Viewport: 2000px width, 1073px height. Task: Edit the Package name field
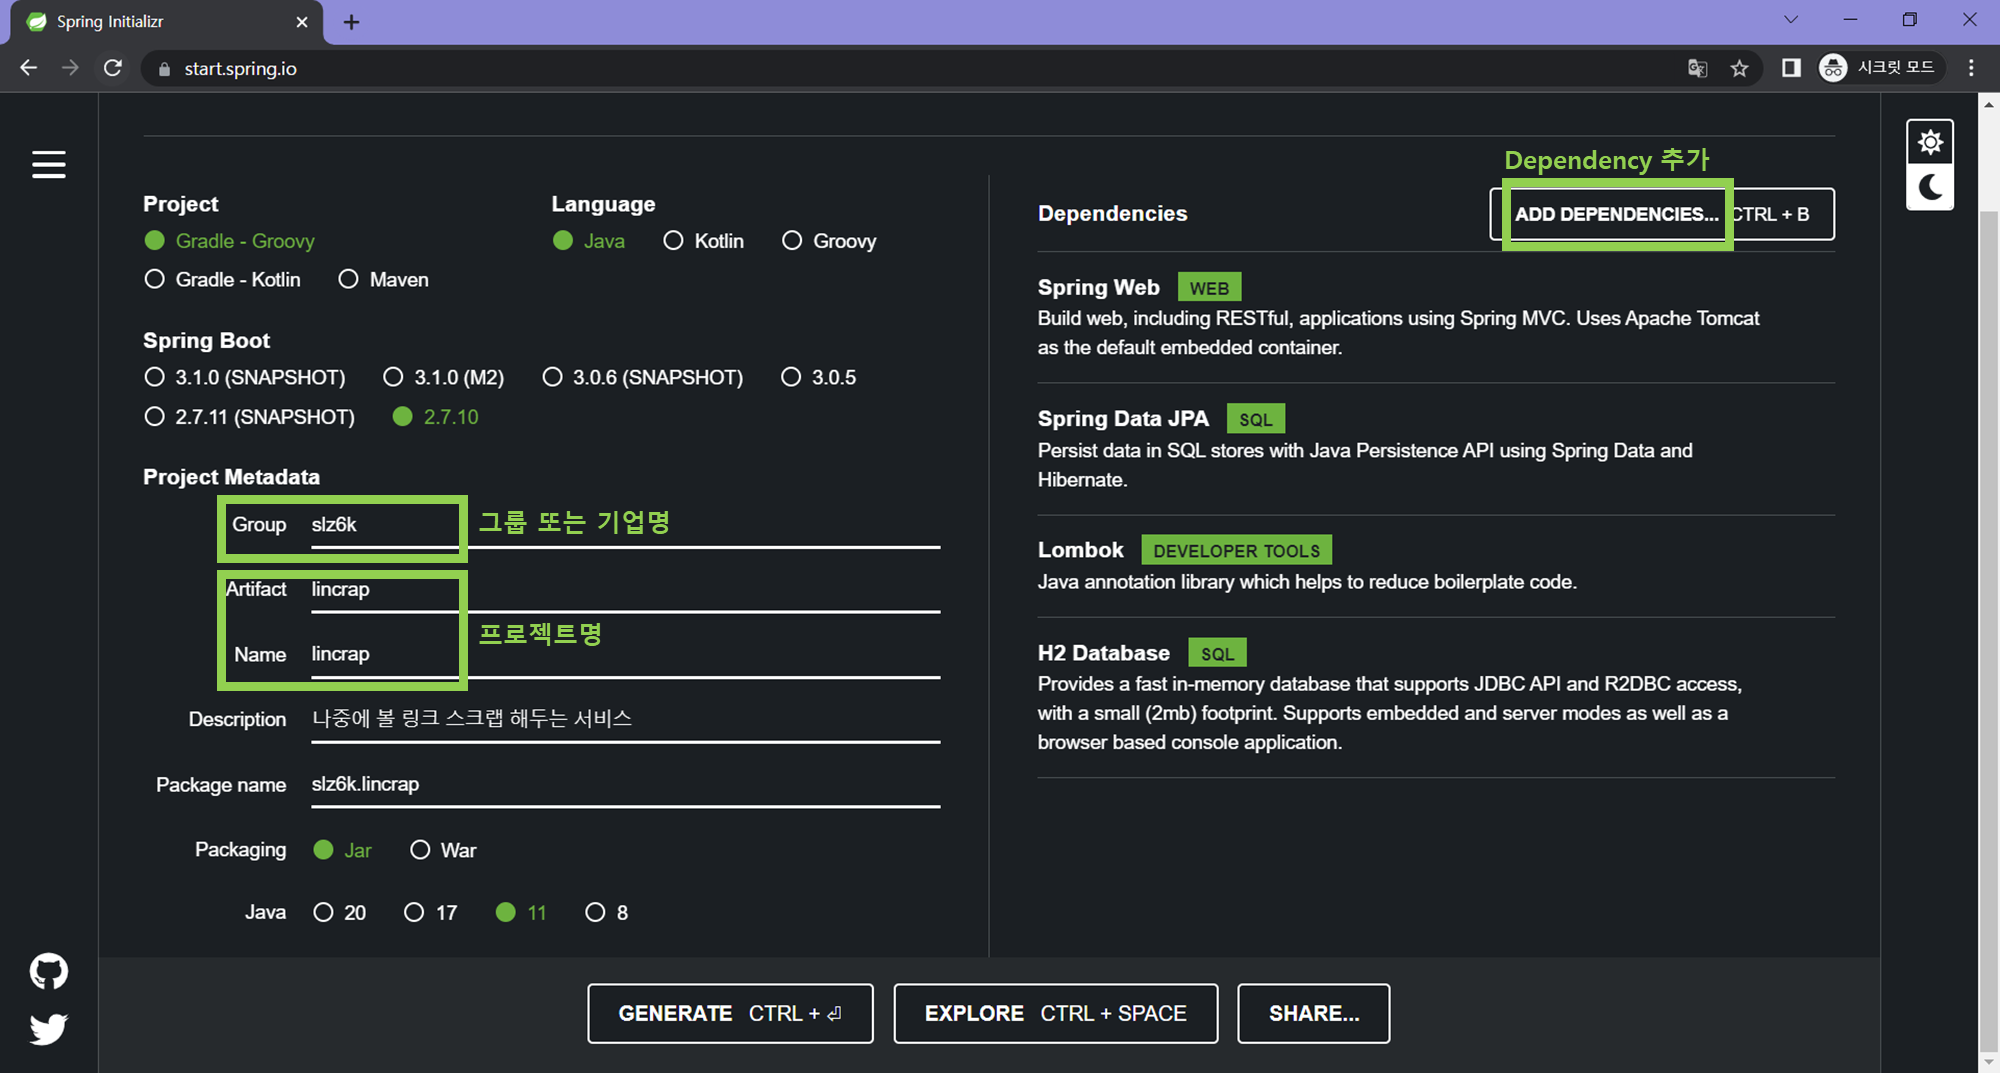point(625,785)
